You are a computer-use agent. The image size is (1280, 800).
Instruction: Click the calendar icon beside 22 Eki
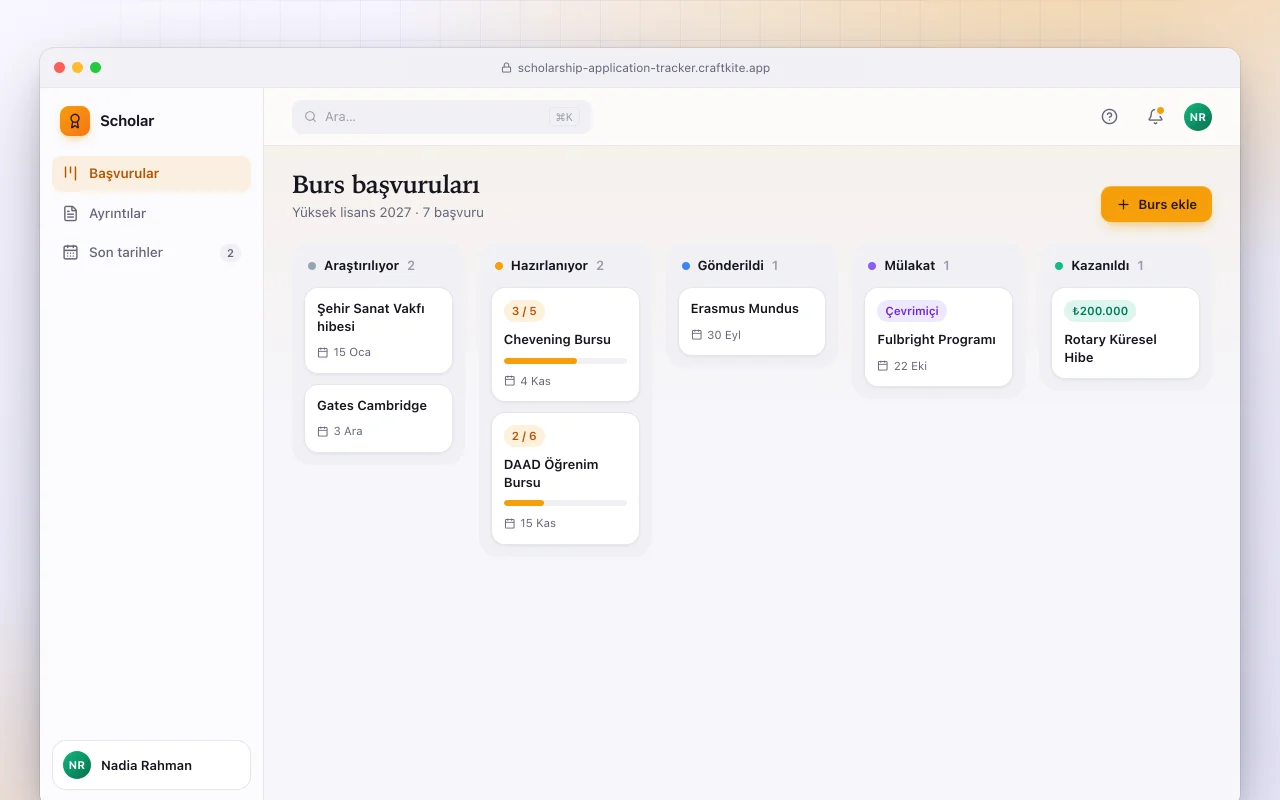883,366
